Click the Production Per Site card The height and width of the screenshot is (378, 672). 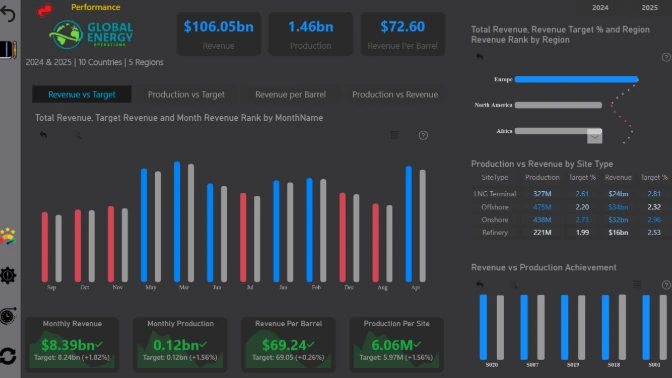pyautogui.click(x=396, y=344)
